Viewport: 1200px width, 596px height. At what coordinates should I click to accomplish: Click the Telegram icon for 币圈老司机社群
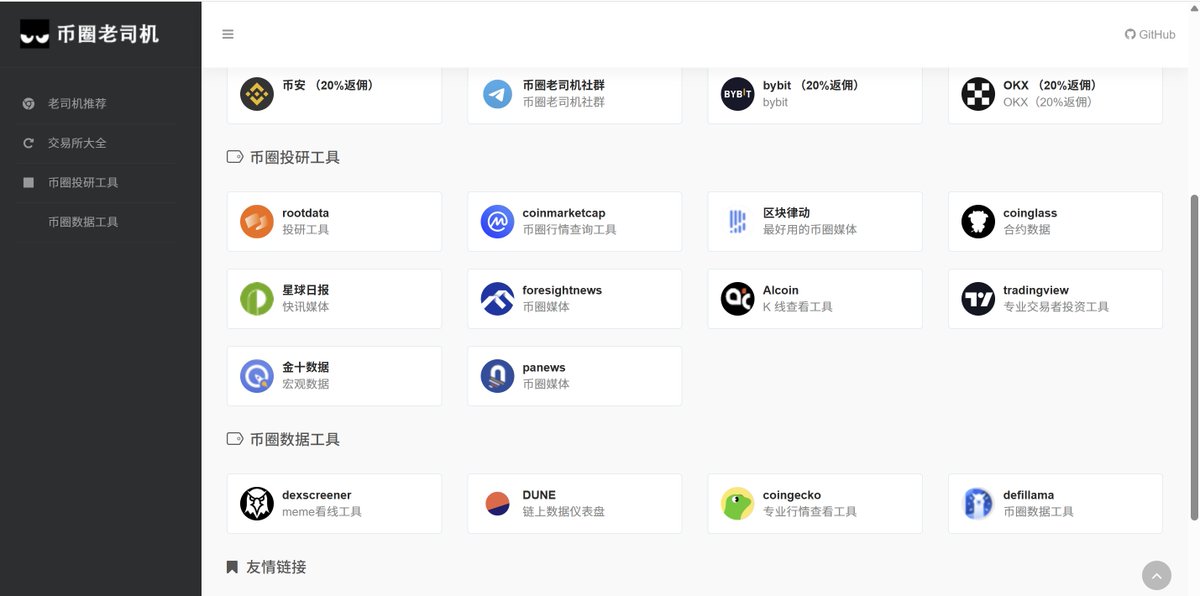[497, 94]
